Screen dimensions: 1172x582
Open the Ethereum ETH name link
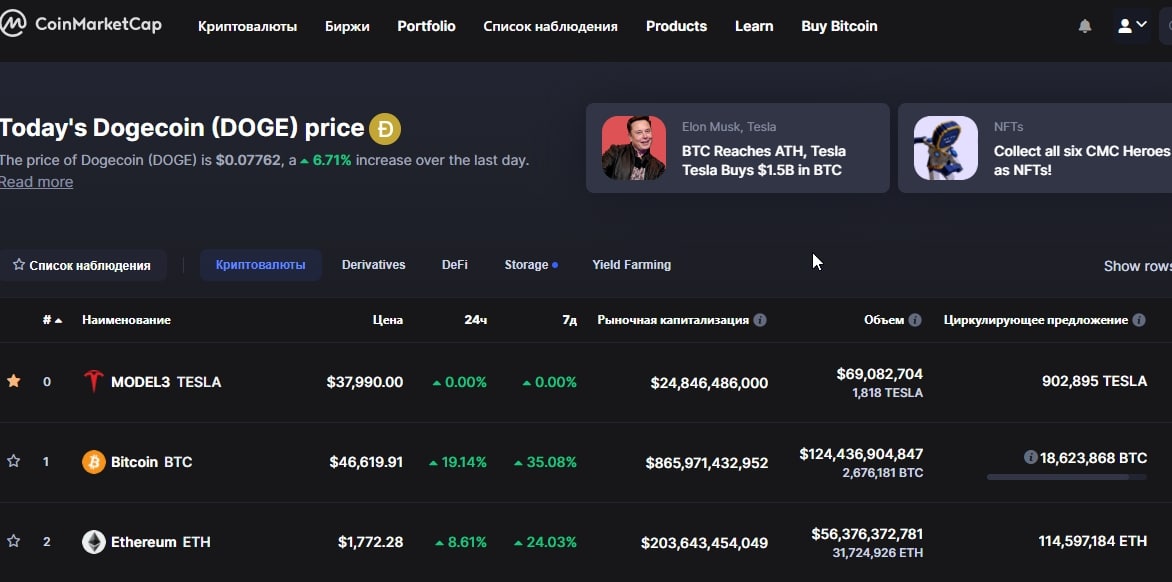pos(161,542)
